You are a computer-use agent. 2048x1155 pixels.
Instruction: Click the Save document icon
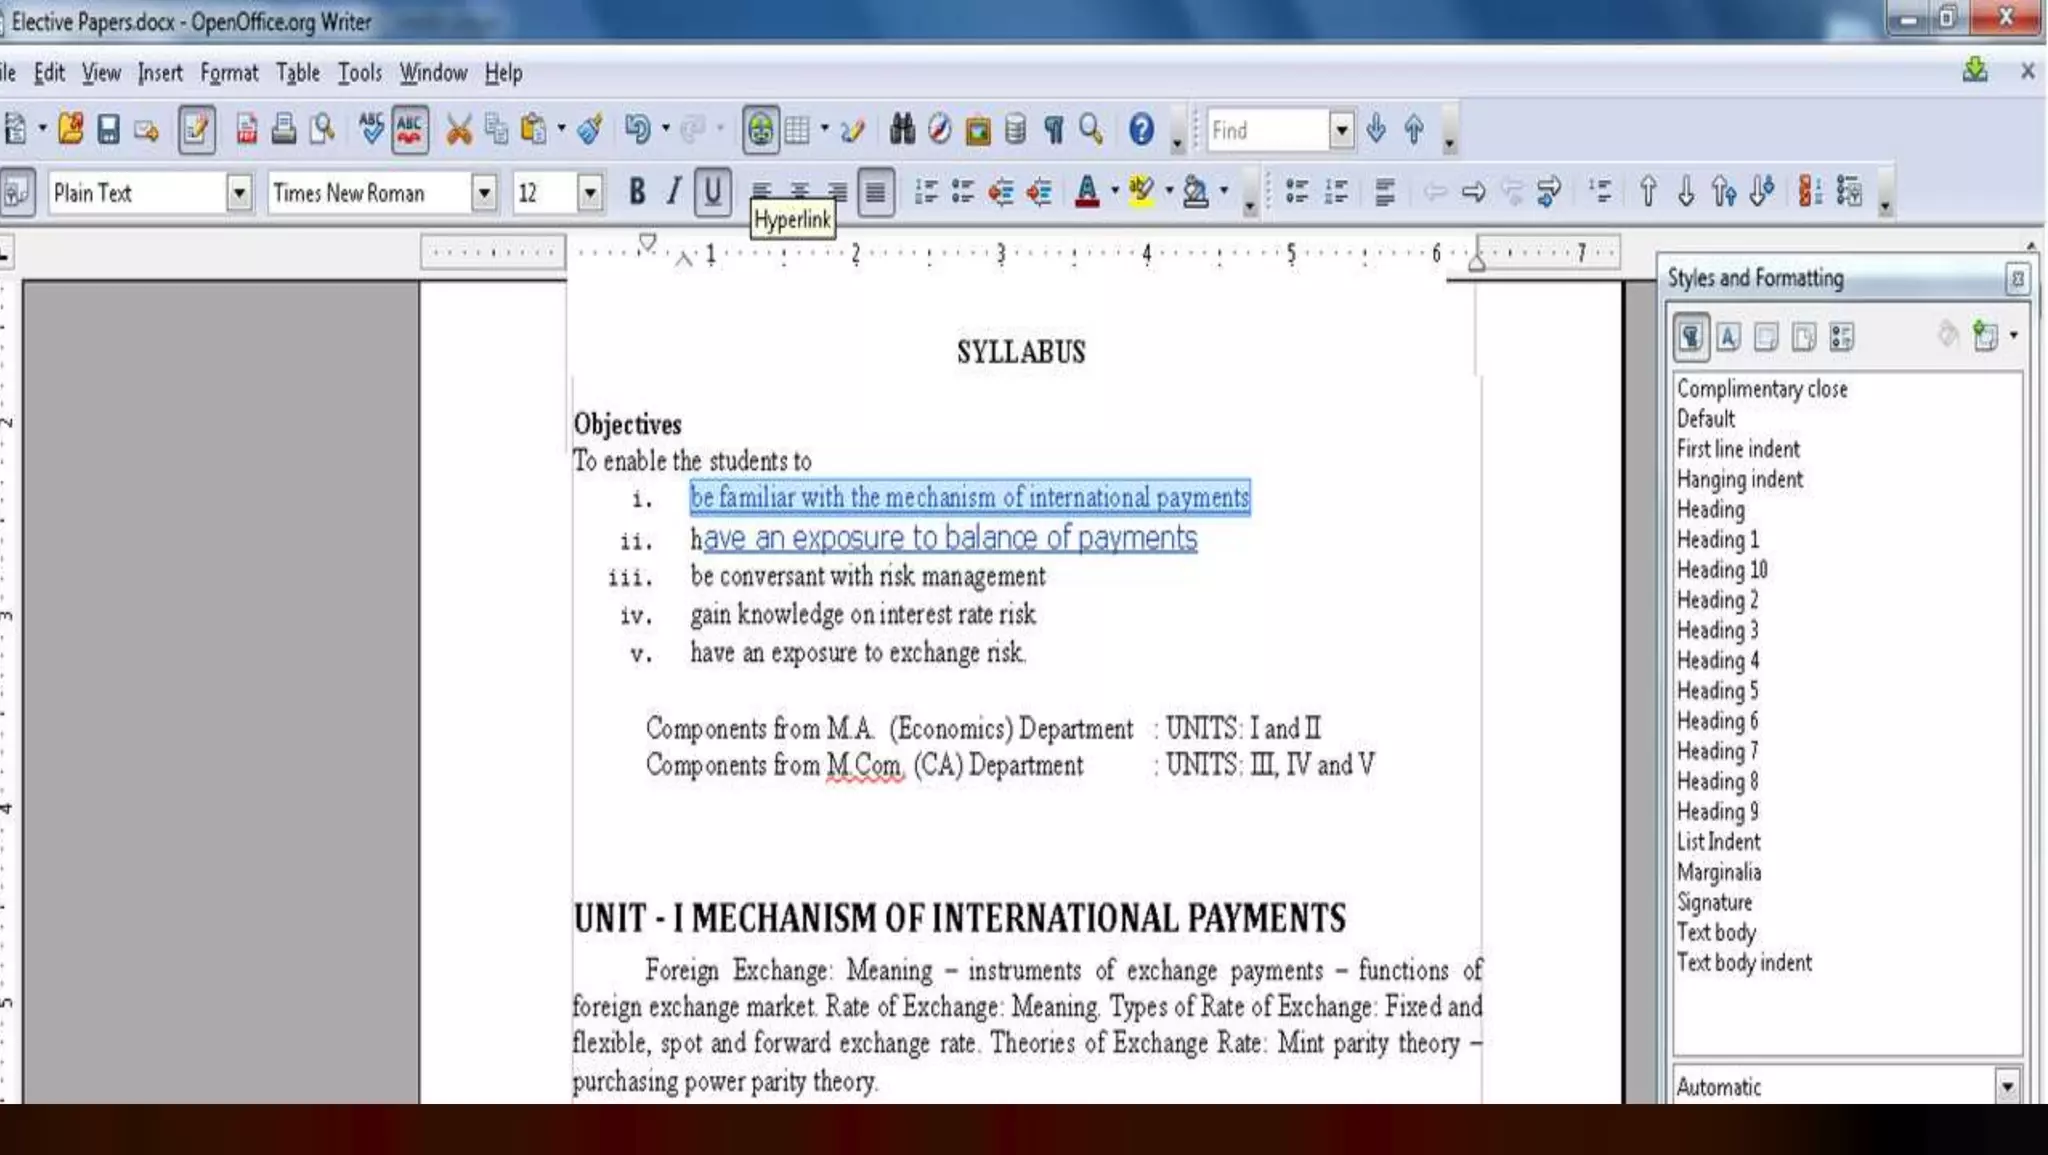[x=108, y=130]
